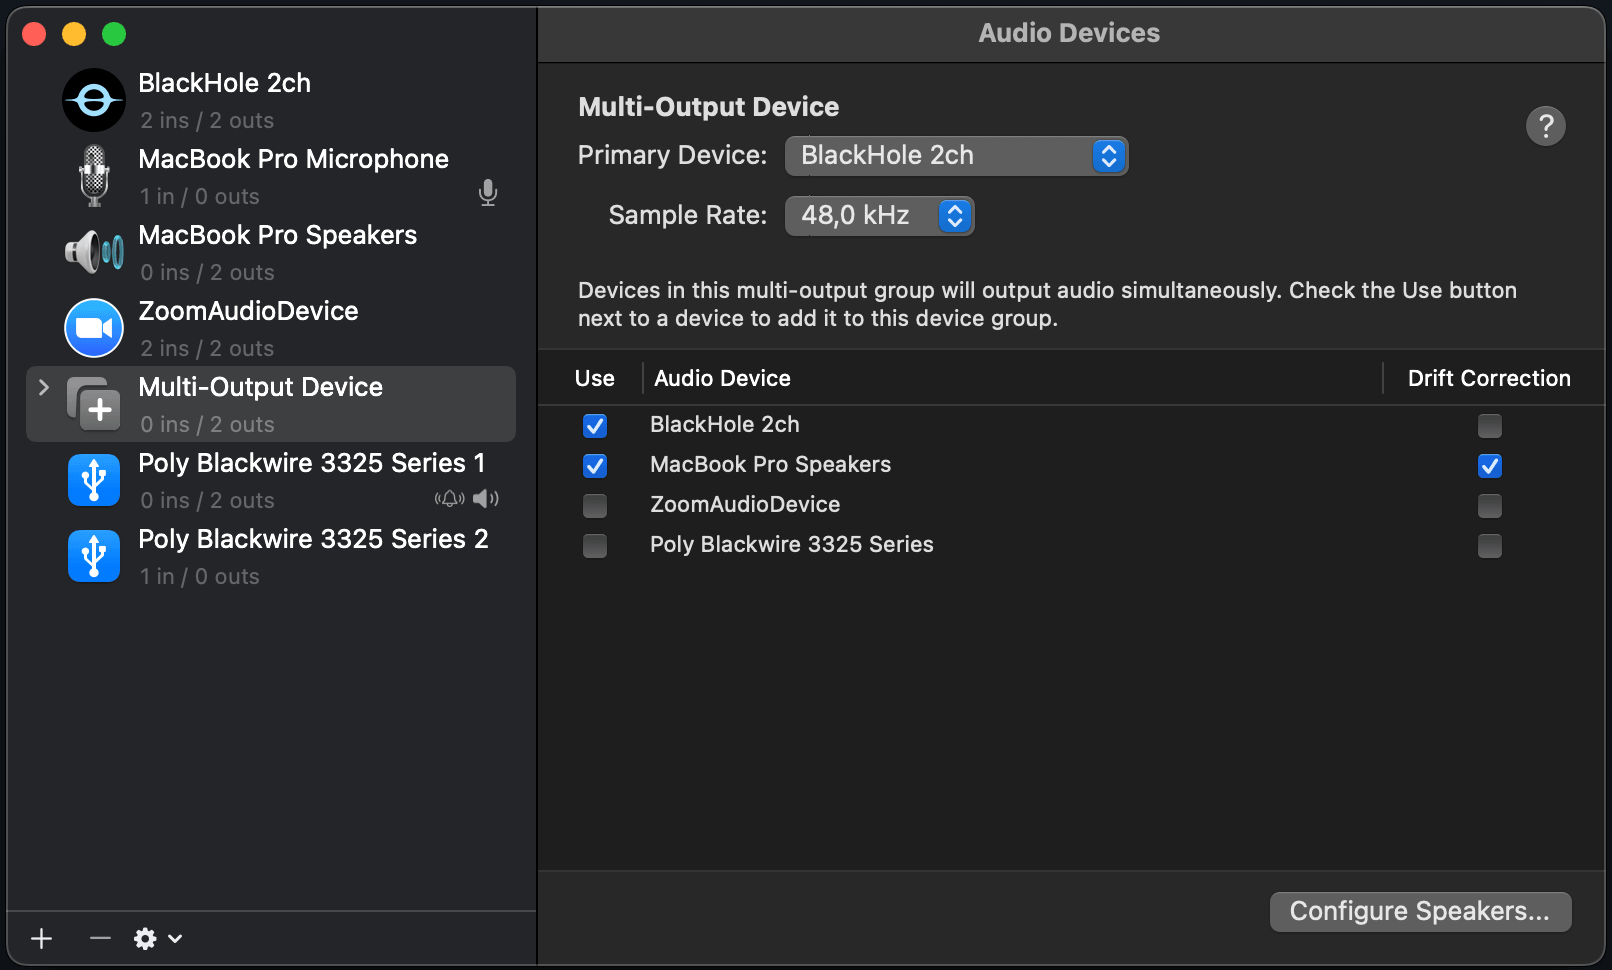
Task: Select Poly Blackwire 3325 Series 2 device
Action: pos(271,556)
